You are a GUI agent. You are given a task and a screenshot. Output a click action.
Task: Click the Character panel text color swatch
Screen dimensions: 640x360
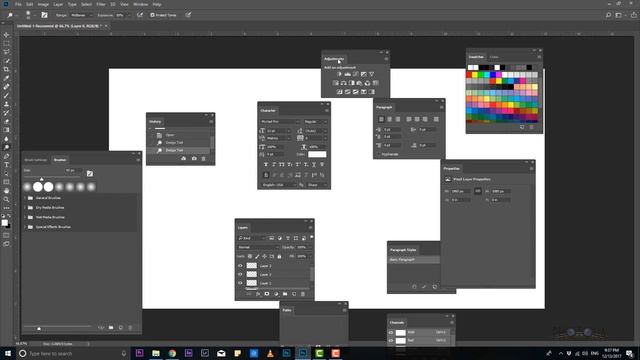[x=317, y=154]
